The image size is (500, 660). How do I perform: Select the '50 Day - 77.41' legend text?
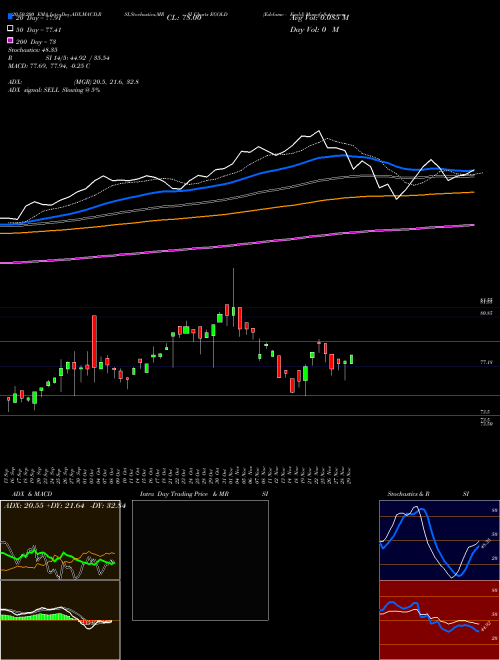click(38, 30)
